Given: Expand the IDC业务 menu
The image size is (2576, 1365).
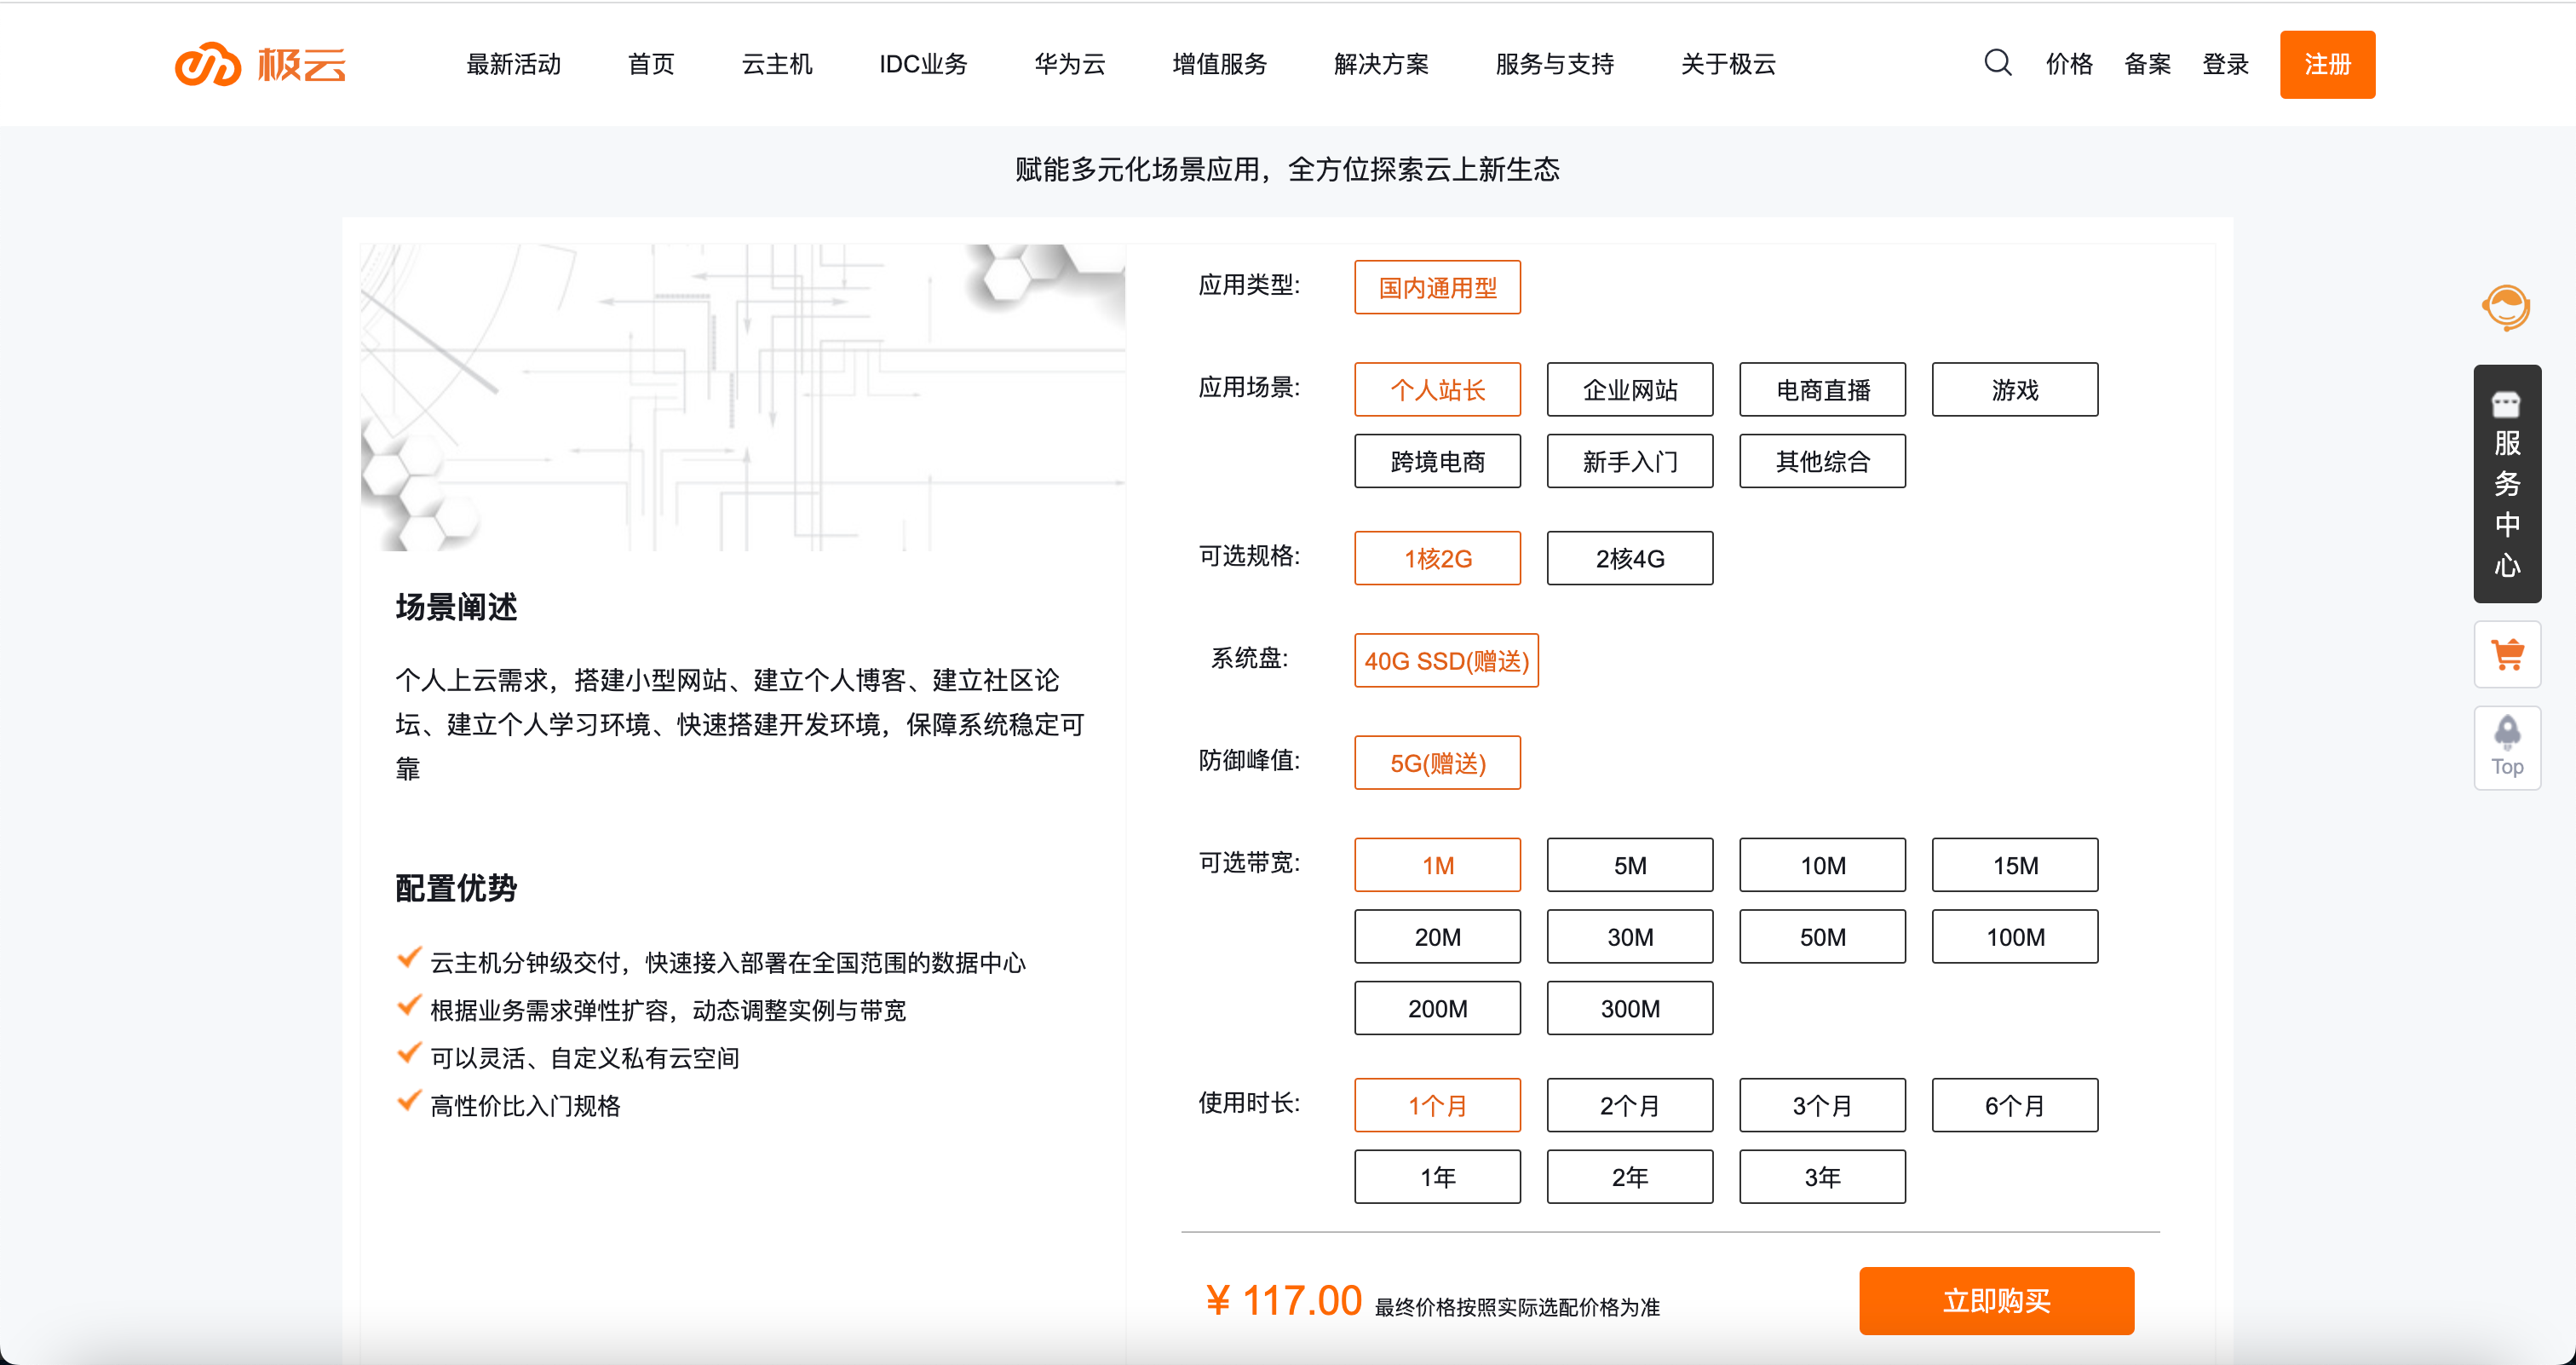Looking at the screenshot, I should click(922, 65).
